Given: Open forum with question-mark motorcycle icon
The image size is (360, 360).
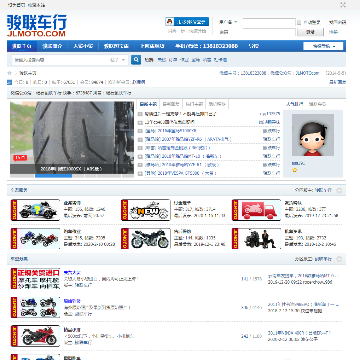Looking at the screenshot, I should coord(35,210).
